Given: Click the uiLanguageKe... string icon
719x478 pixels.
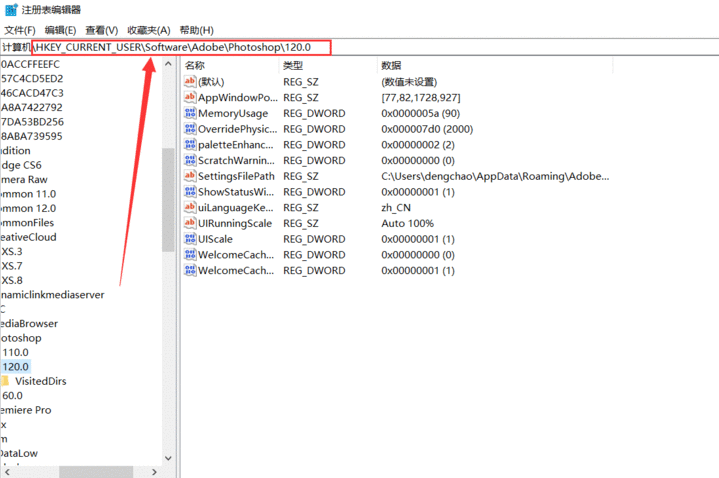Looking at the screenshot, I should pos(190,207).
